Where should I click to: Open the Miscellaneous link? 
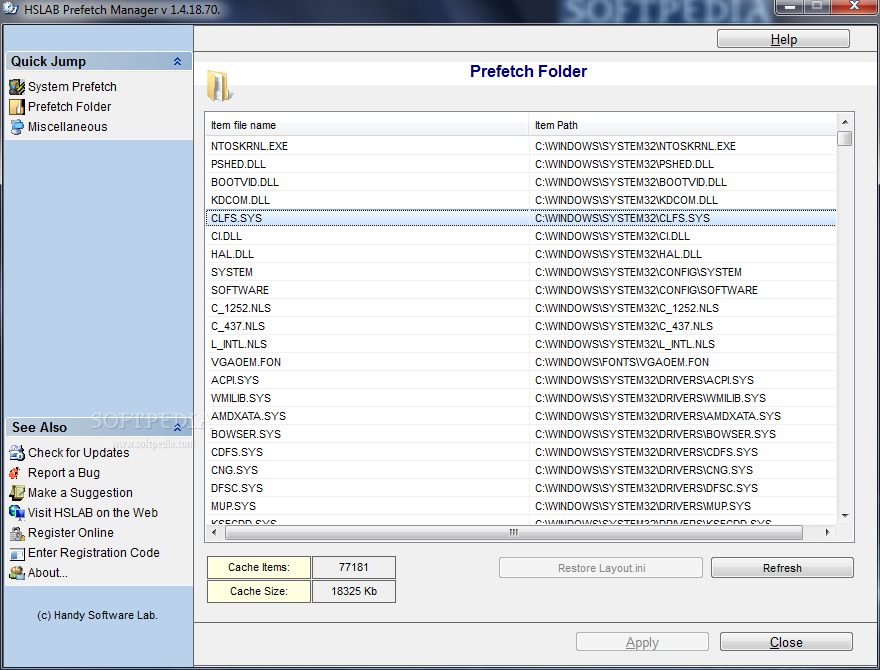(67, 127)
